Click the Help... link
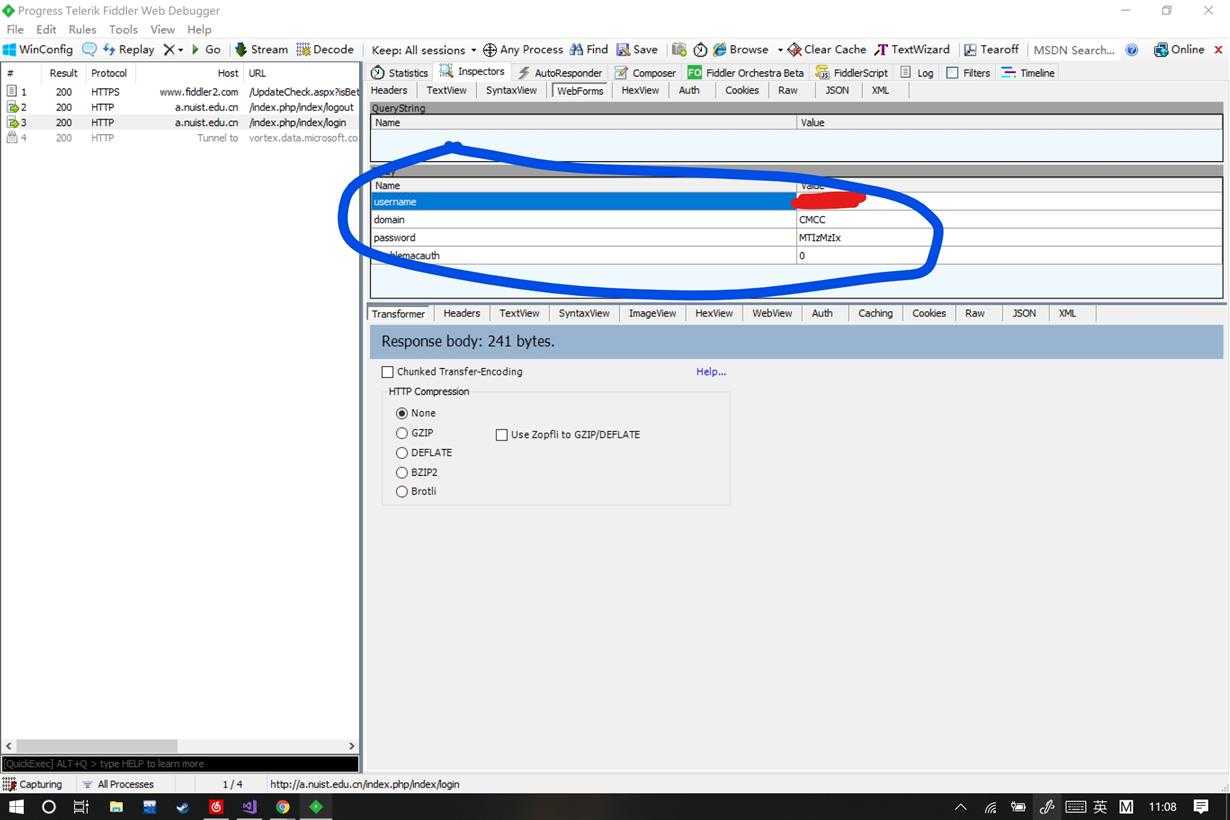The height and width of the screenshot is (820, 1230). (x=711, y=372)
